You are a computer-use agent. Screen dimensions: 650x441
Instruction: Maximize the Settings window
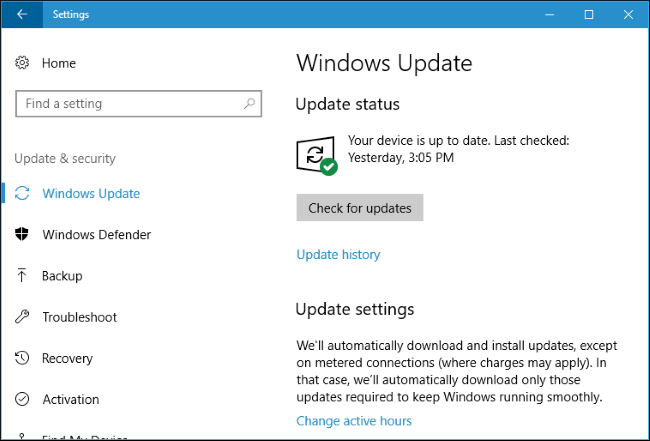[x=589, y=15]
